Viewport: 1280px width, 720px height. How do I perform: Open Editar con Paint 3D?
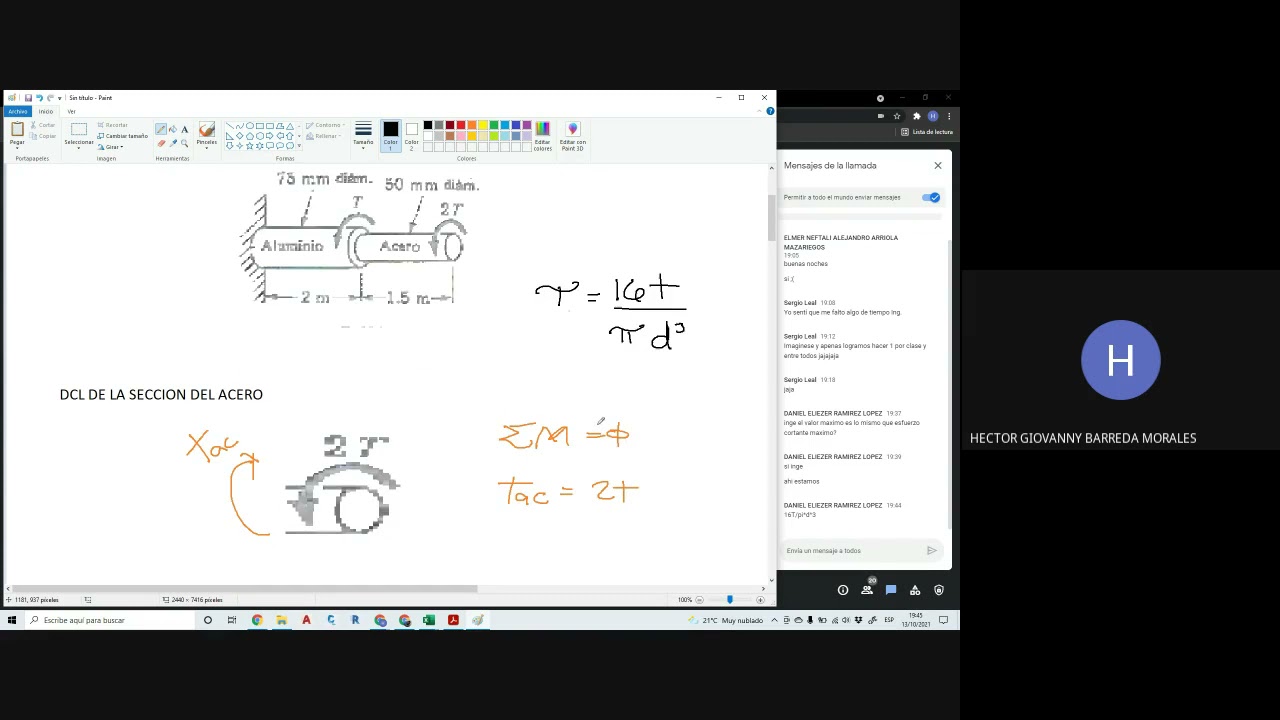point(572,135)
